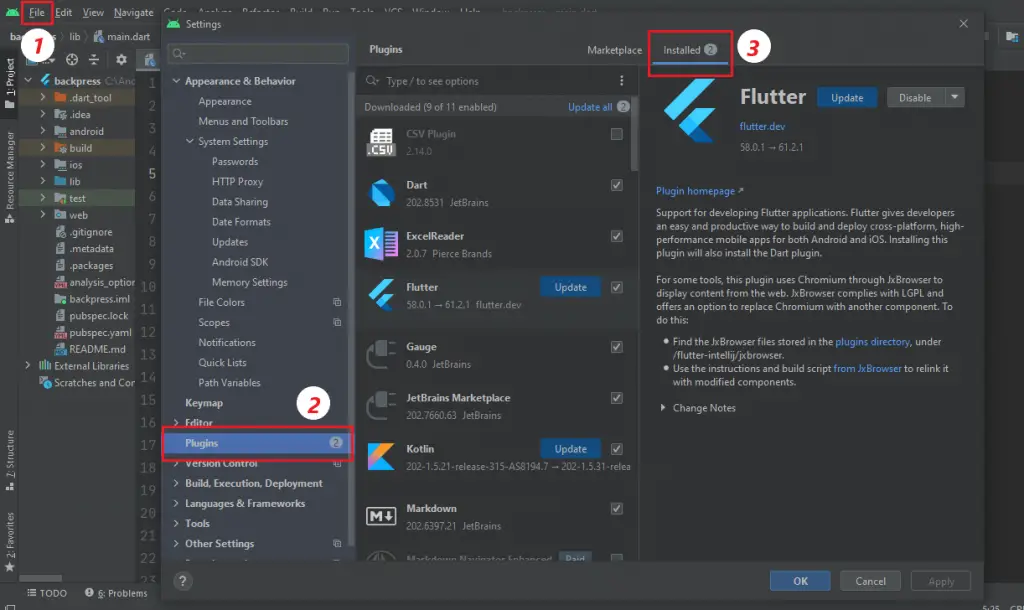
Task: Expand the Change Notes section
Action: 663,408
